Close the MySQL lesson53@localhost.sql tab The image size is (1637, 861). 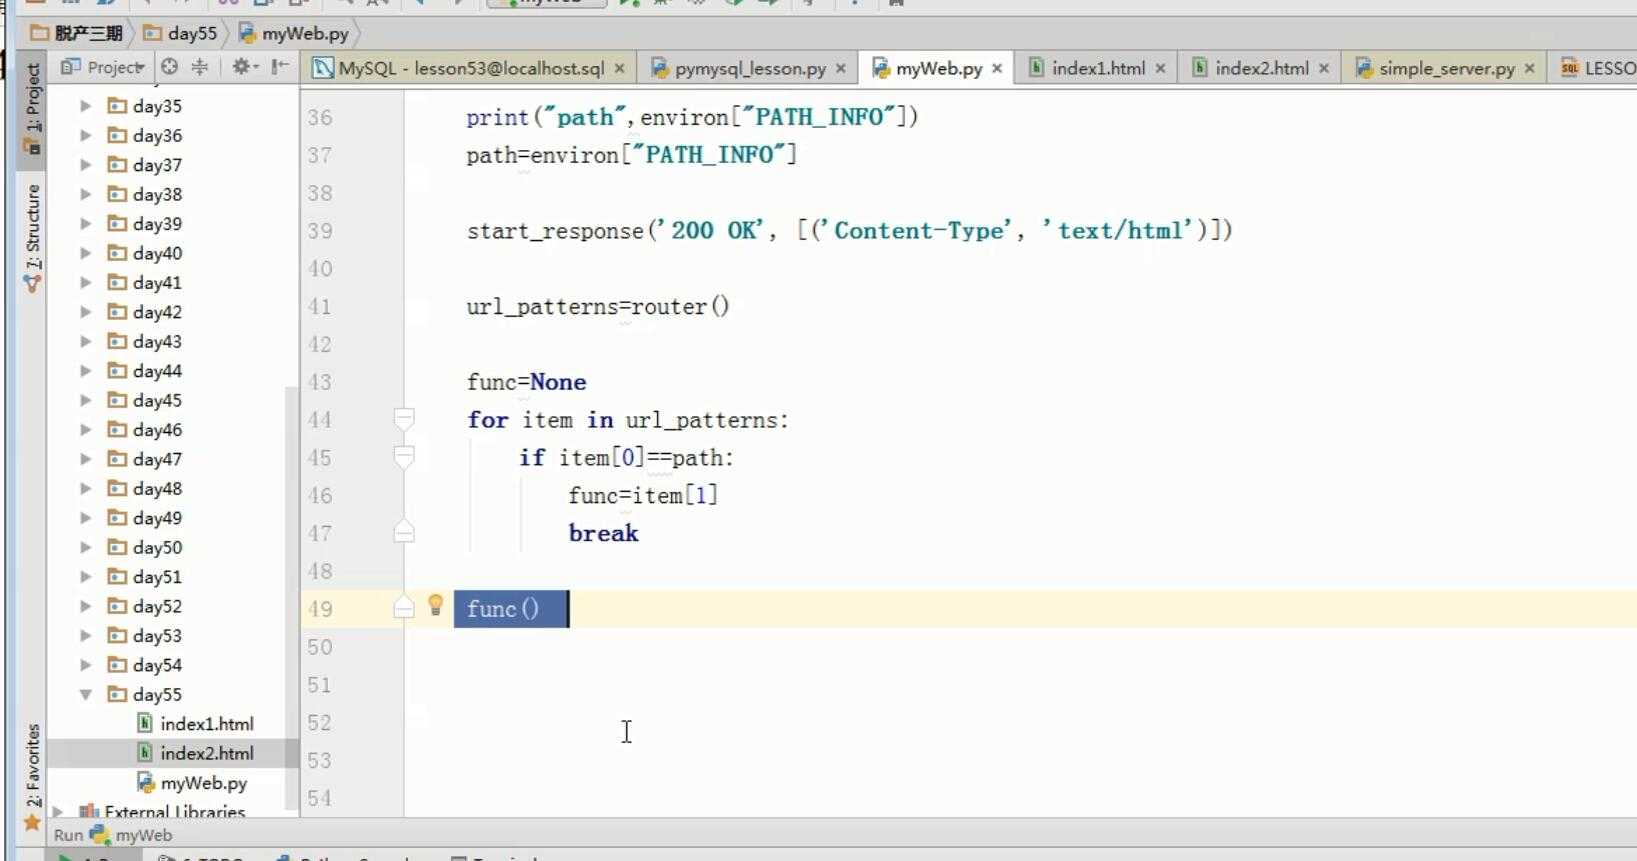click(620, 68)
